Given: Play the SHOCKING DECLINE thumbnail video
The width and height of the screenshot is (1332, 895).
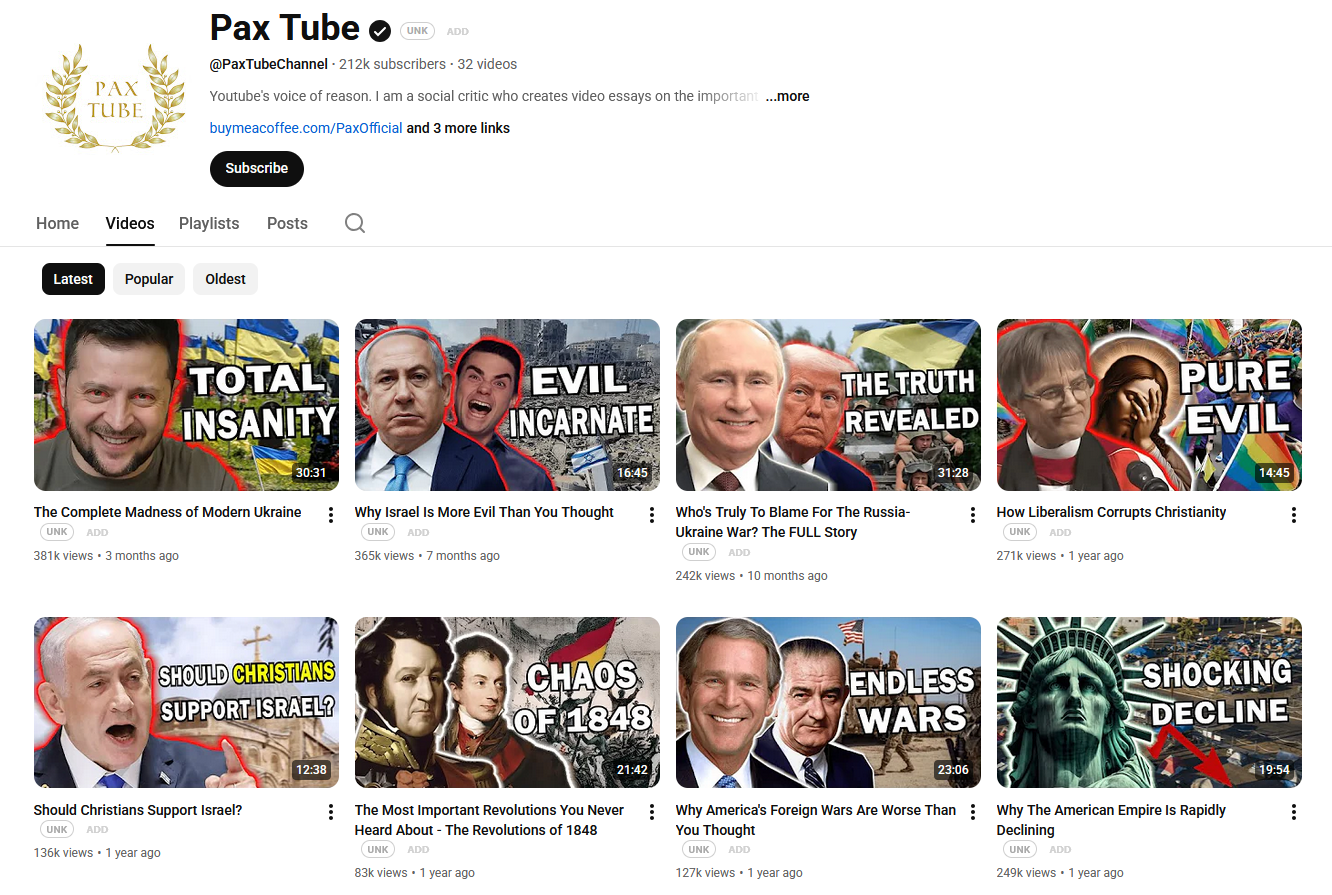Looking at the screenshot, I should point(1149,703).
